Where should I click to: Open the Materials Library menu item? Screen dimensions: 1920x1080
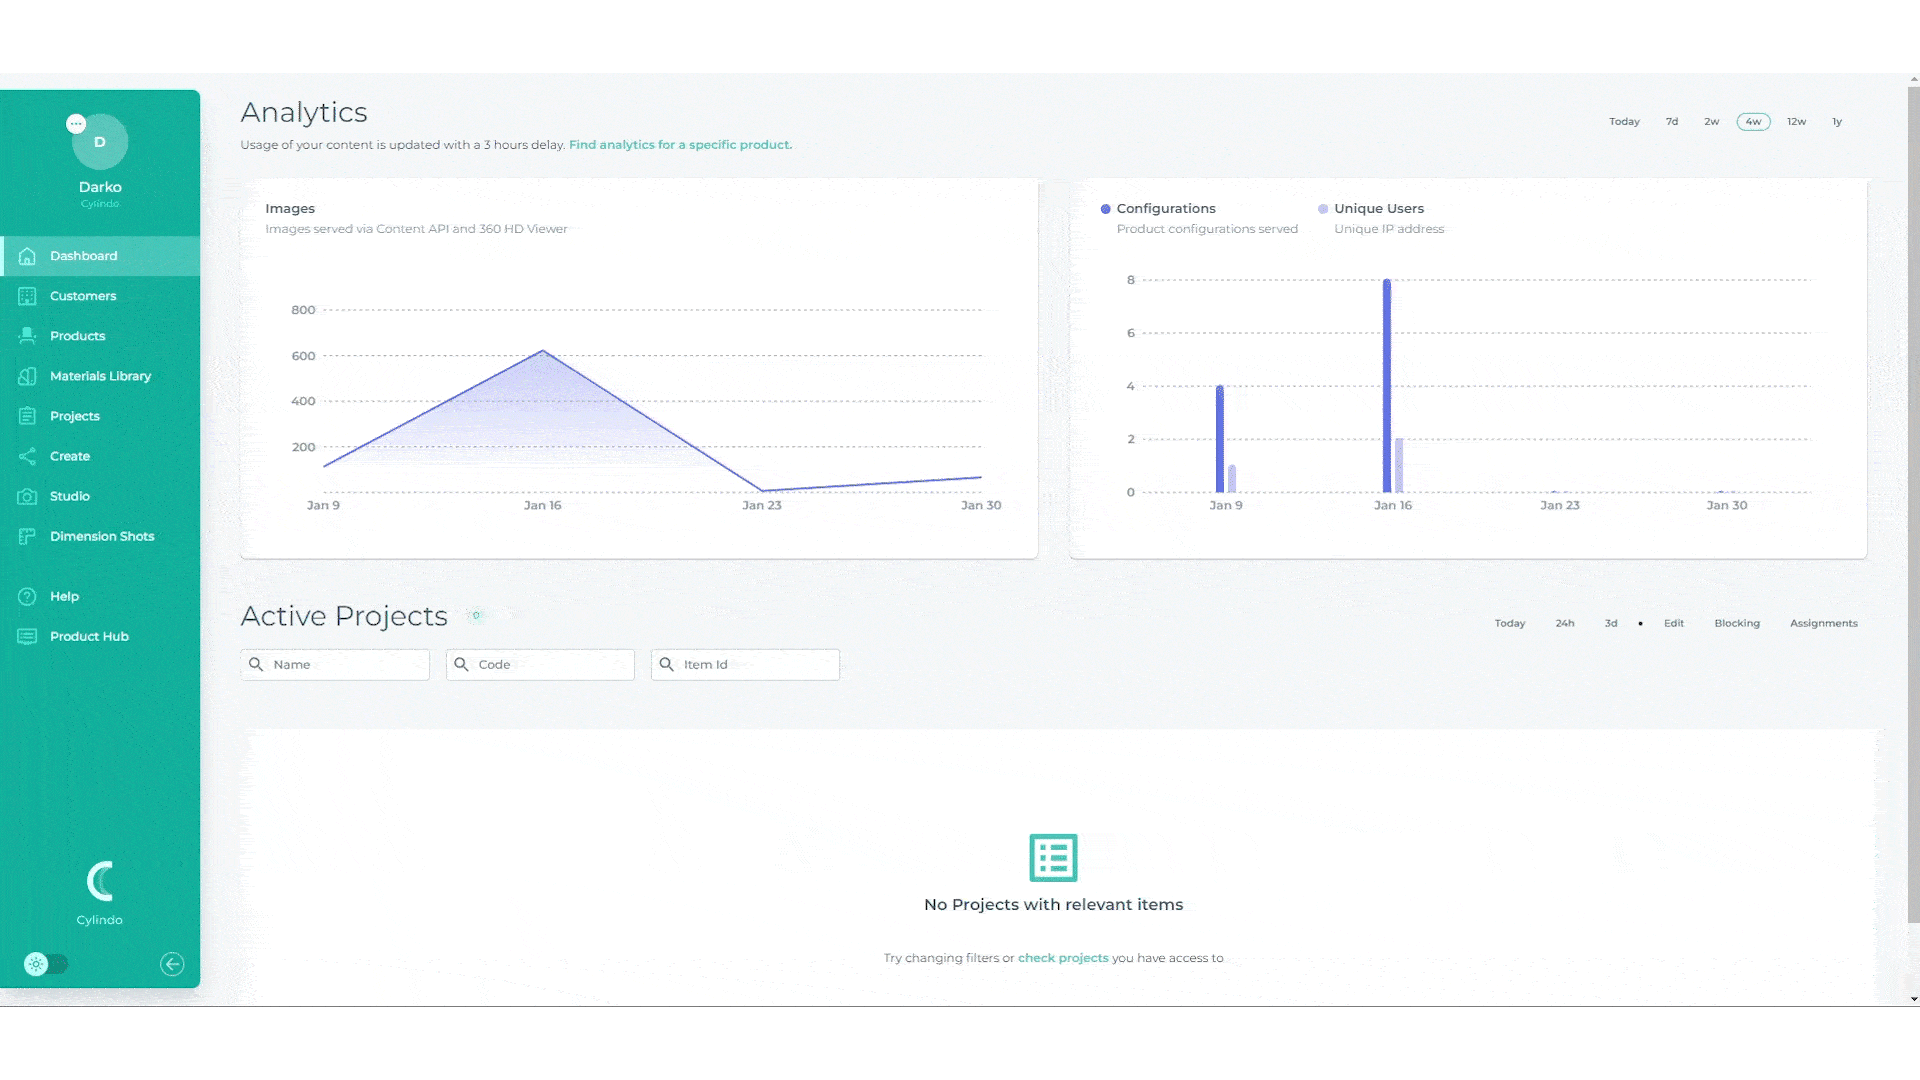(100, 376)
